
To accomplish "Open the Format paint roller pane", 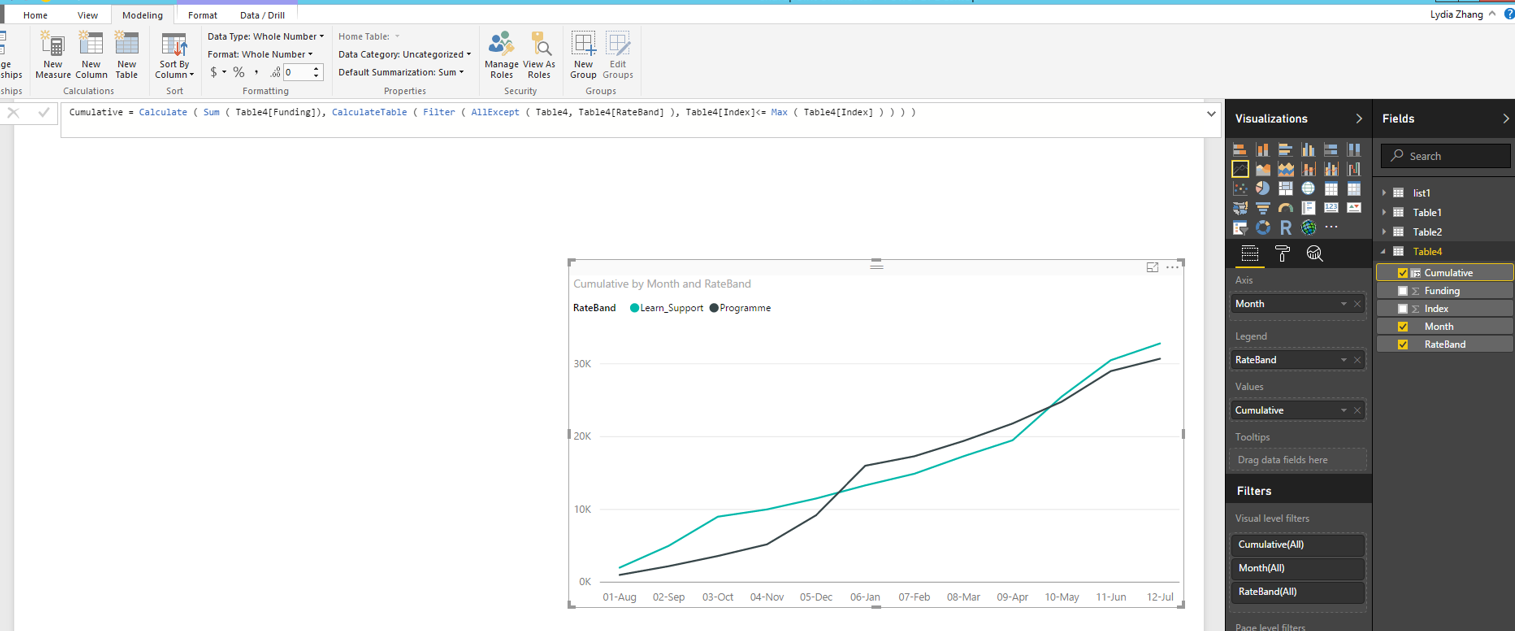I will [1282, 254].
